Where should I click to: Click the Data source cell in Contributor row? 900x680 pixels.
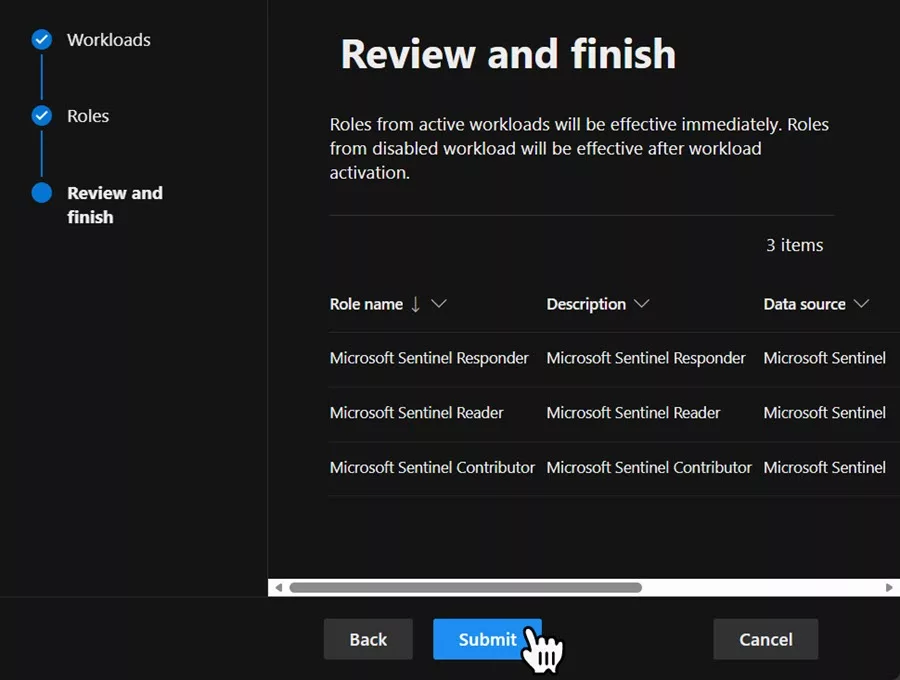[824, 467]
